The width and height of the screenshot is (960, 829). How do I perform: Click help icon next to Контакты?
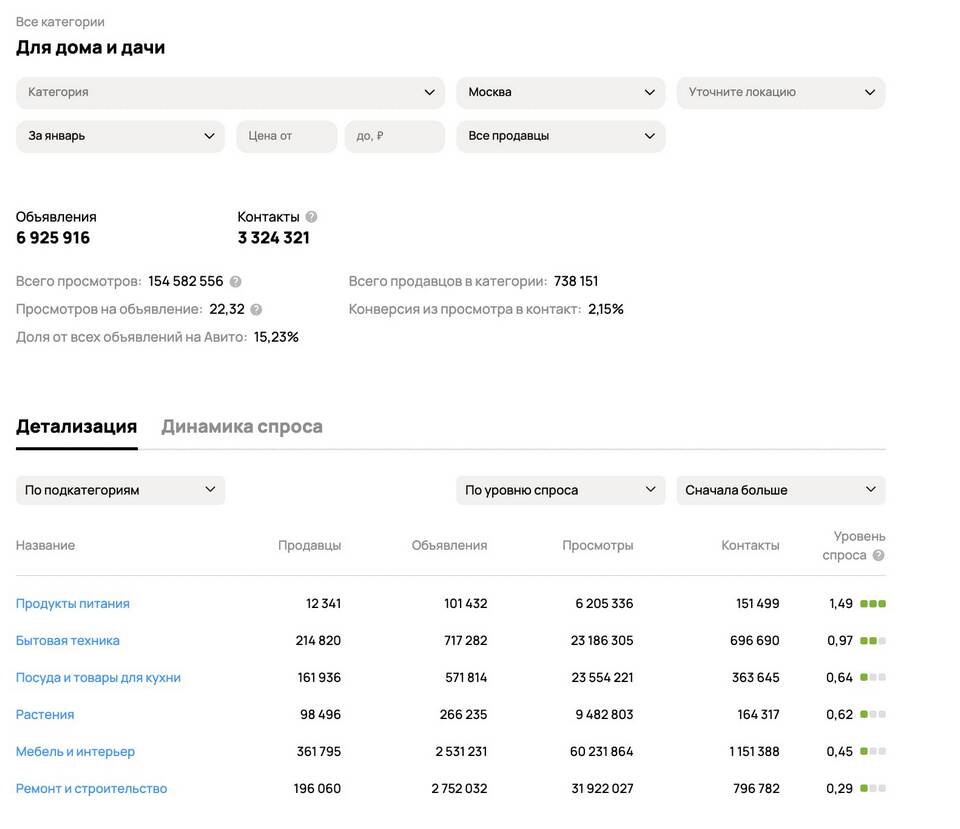(x=312, y=217)
